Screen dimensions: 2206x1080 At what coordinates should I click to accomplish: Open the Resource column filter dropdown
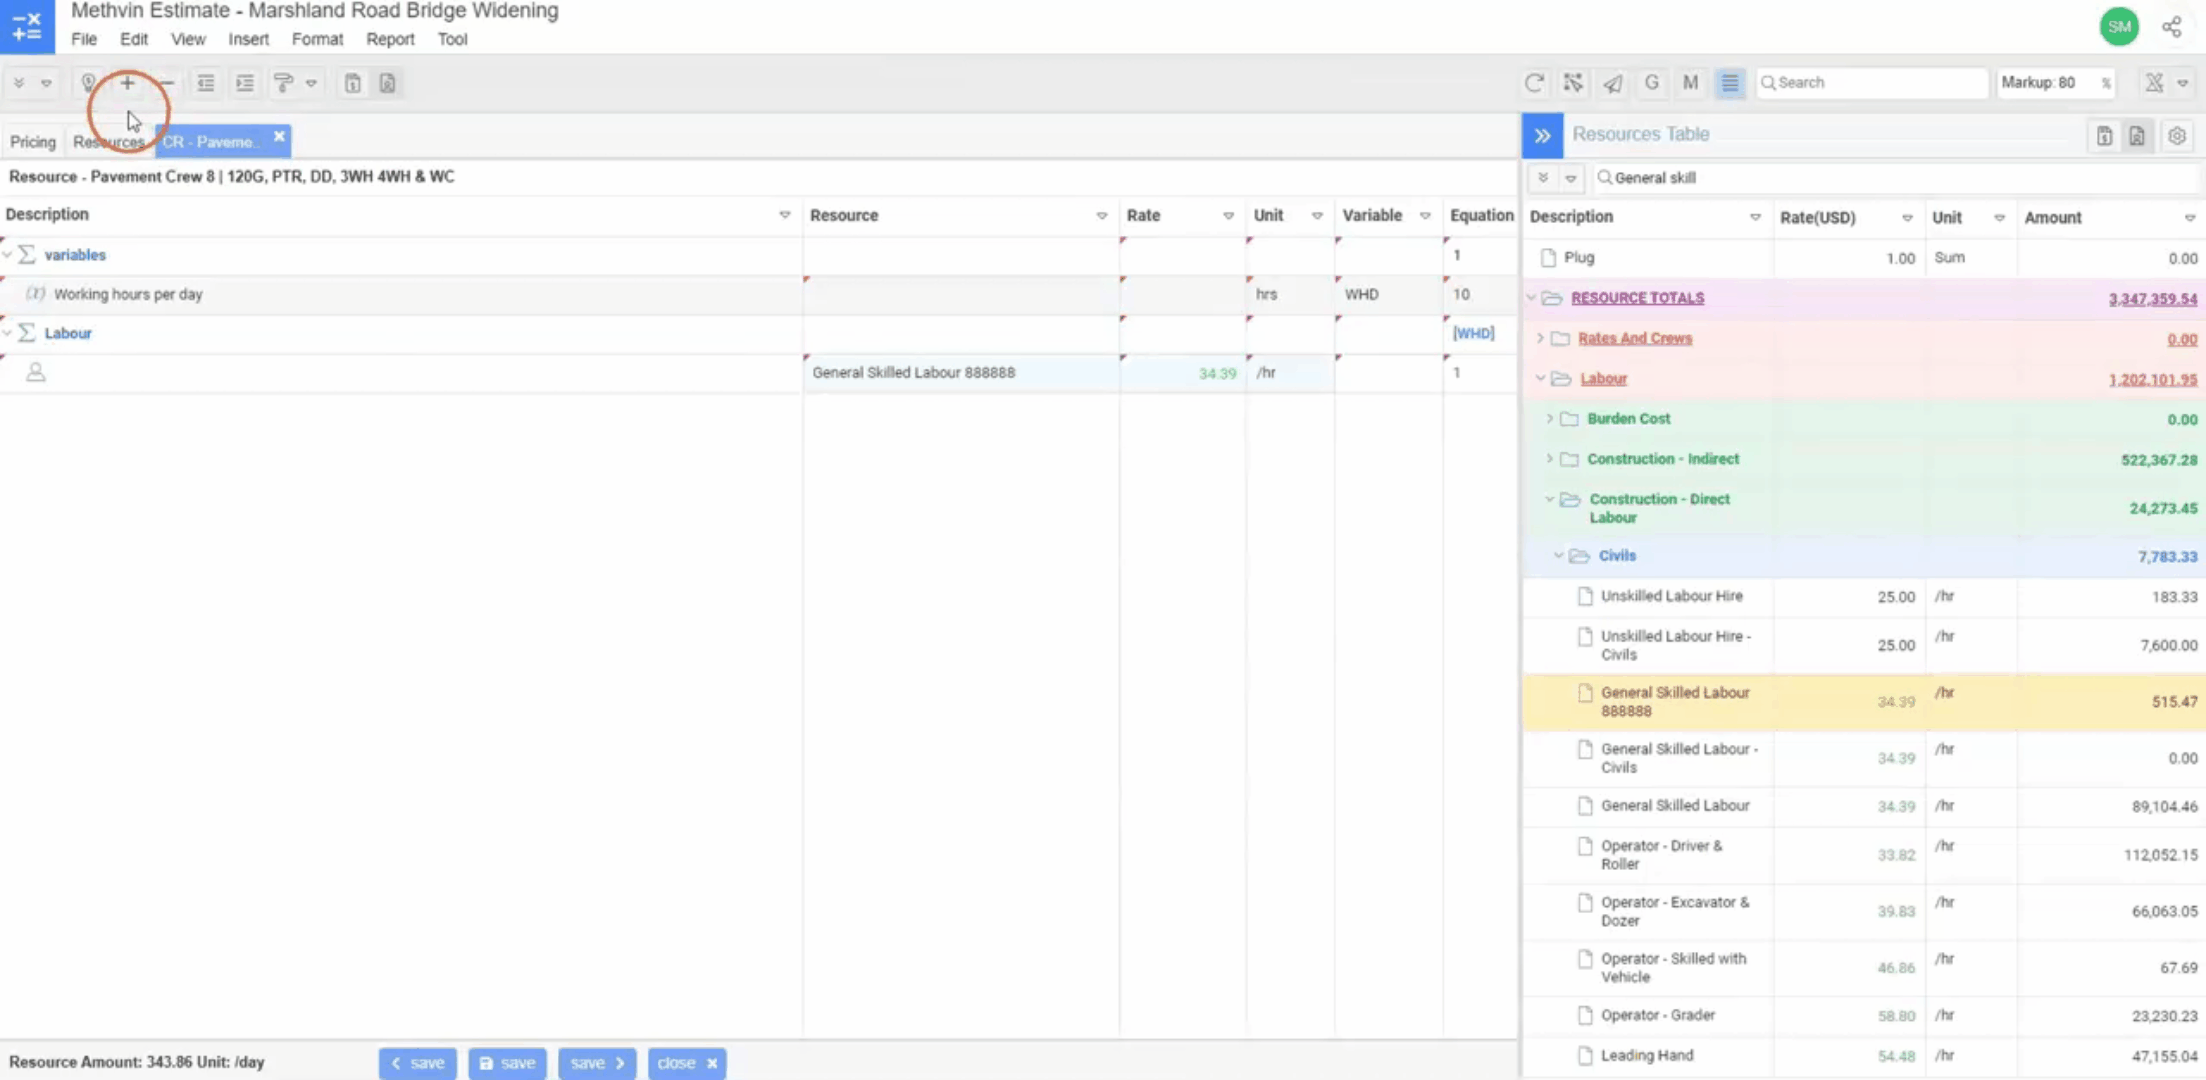click(1101, 216)
